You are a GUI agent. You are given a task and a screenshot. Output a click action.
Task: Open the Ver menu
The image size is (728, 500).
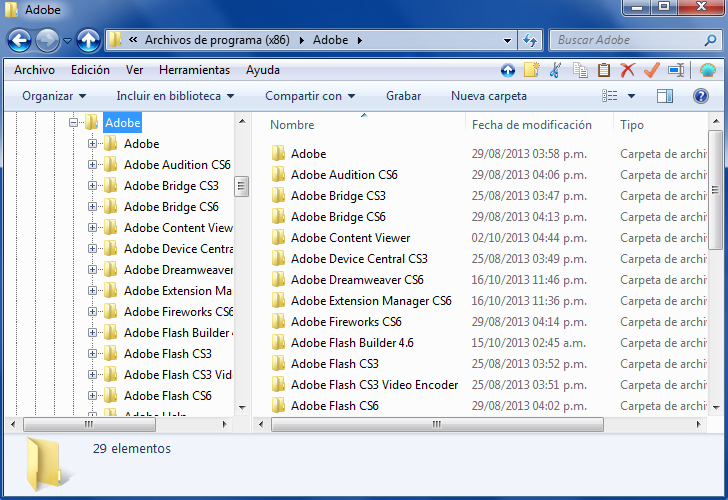[x=134, y=70]
